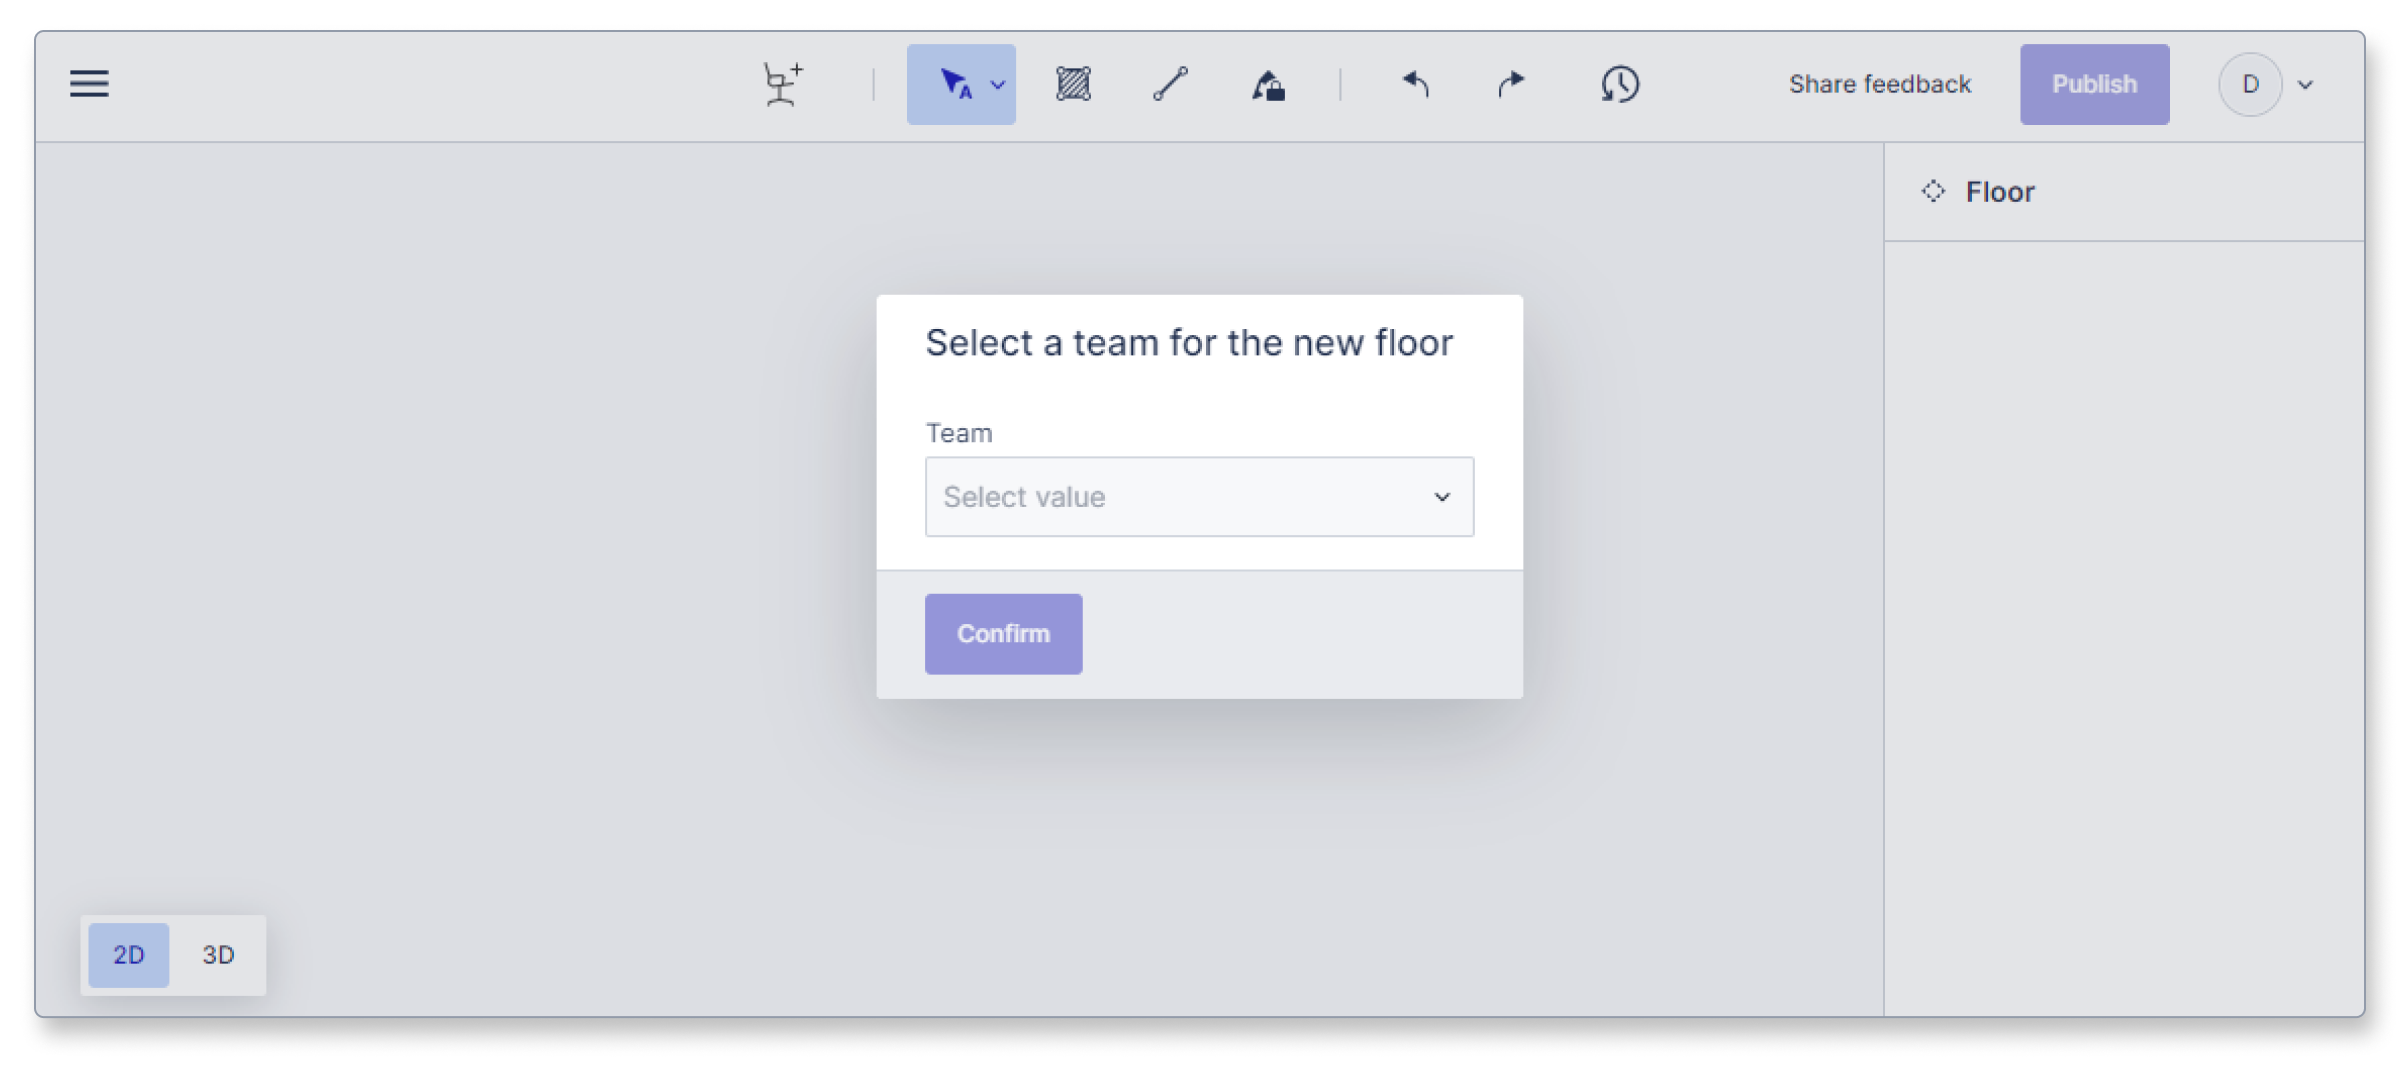Screen dimensions: 2408x1068
Task: Open the version history clock
Action: (1619, 84)
